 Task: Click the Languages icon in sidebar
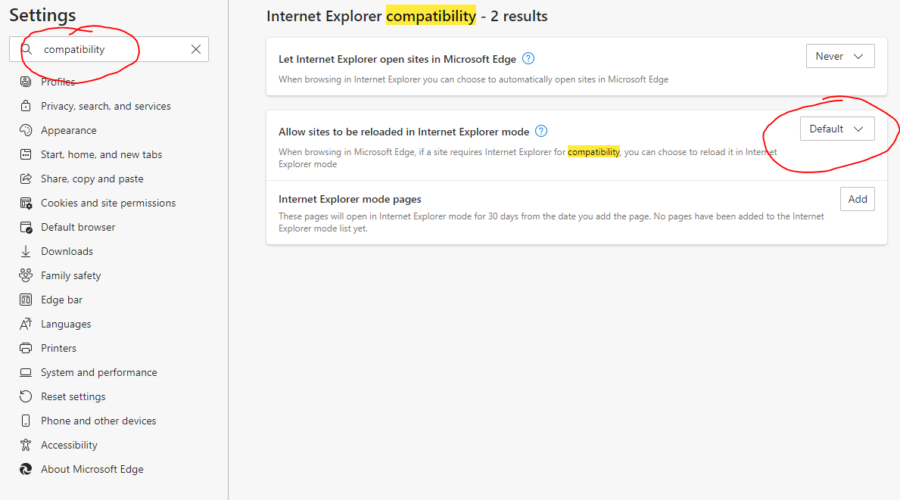click(x=26, y=324)
